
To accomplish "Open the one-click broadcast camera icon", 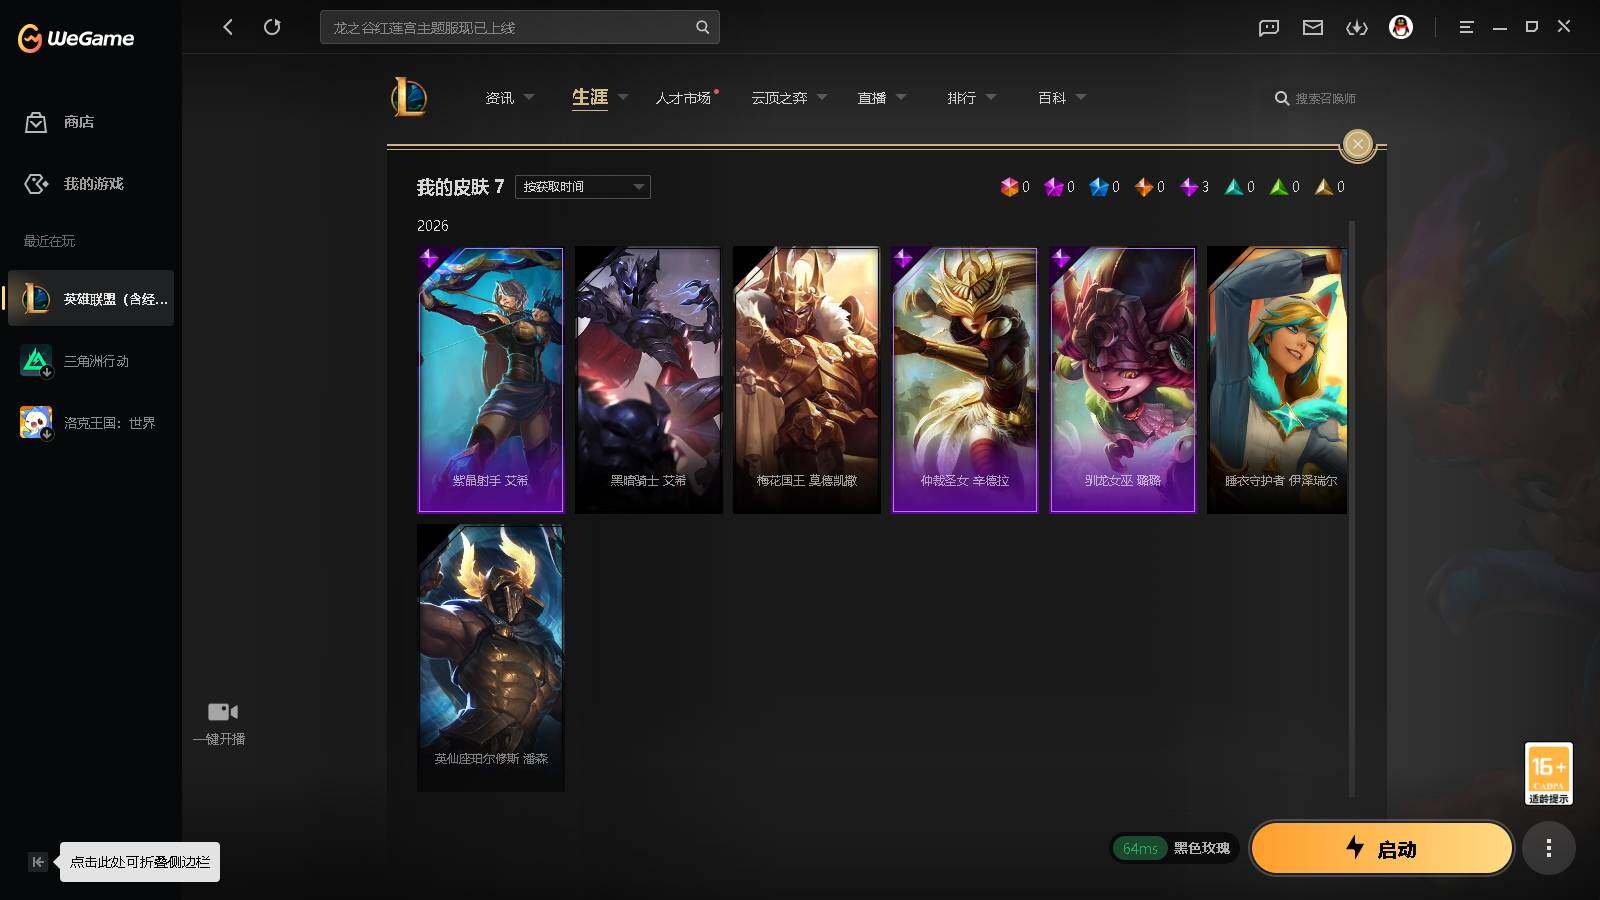I will tap(222, 712).
